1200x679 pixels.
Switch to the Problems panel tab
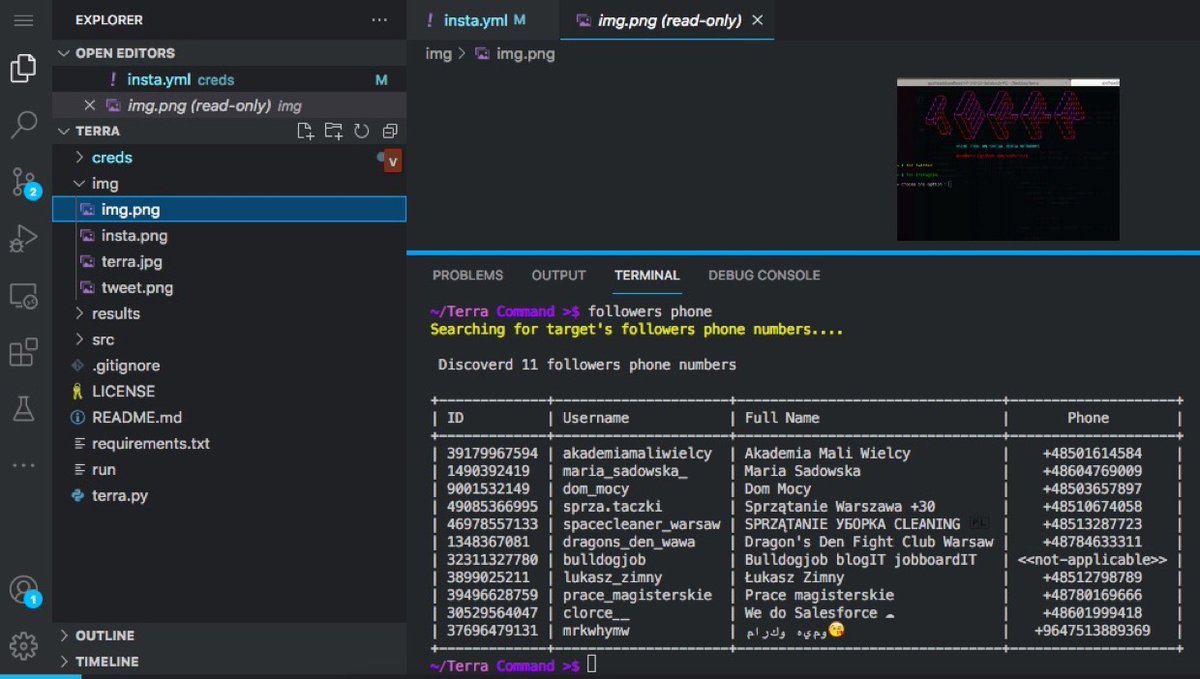tap(467, 275)
